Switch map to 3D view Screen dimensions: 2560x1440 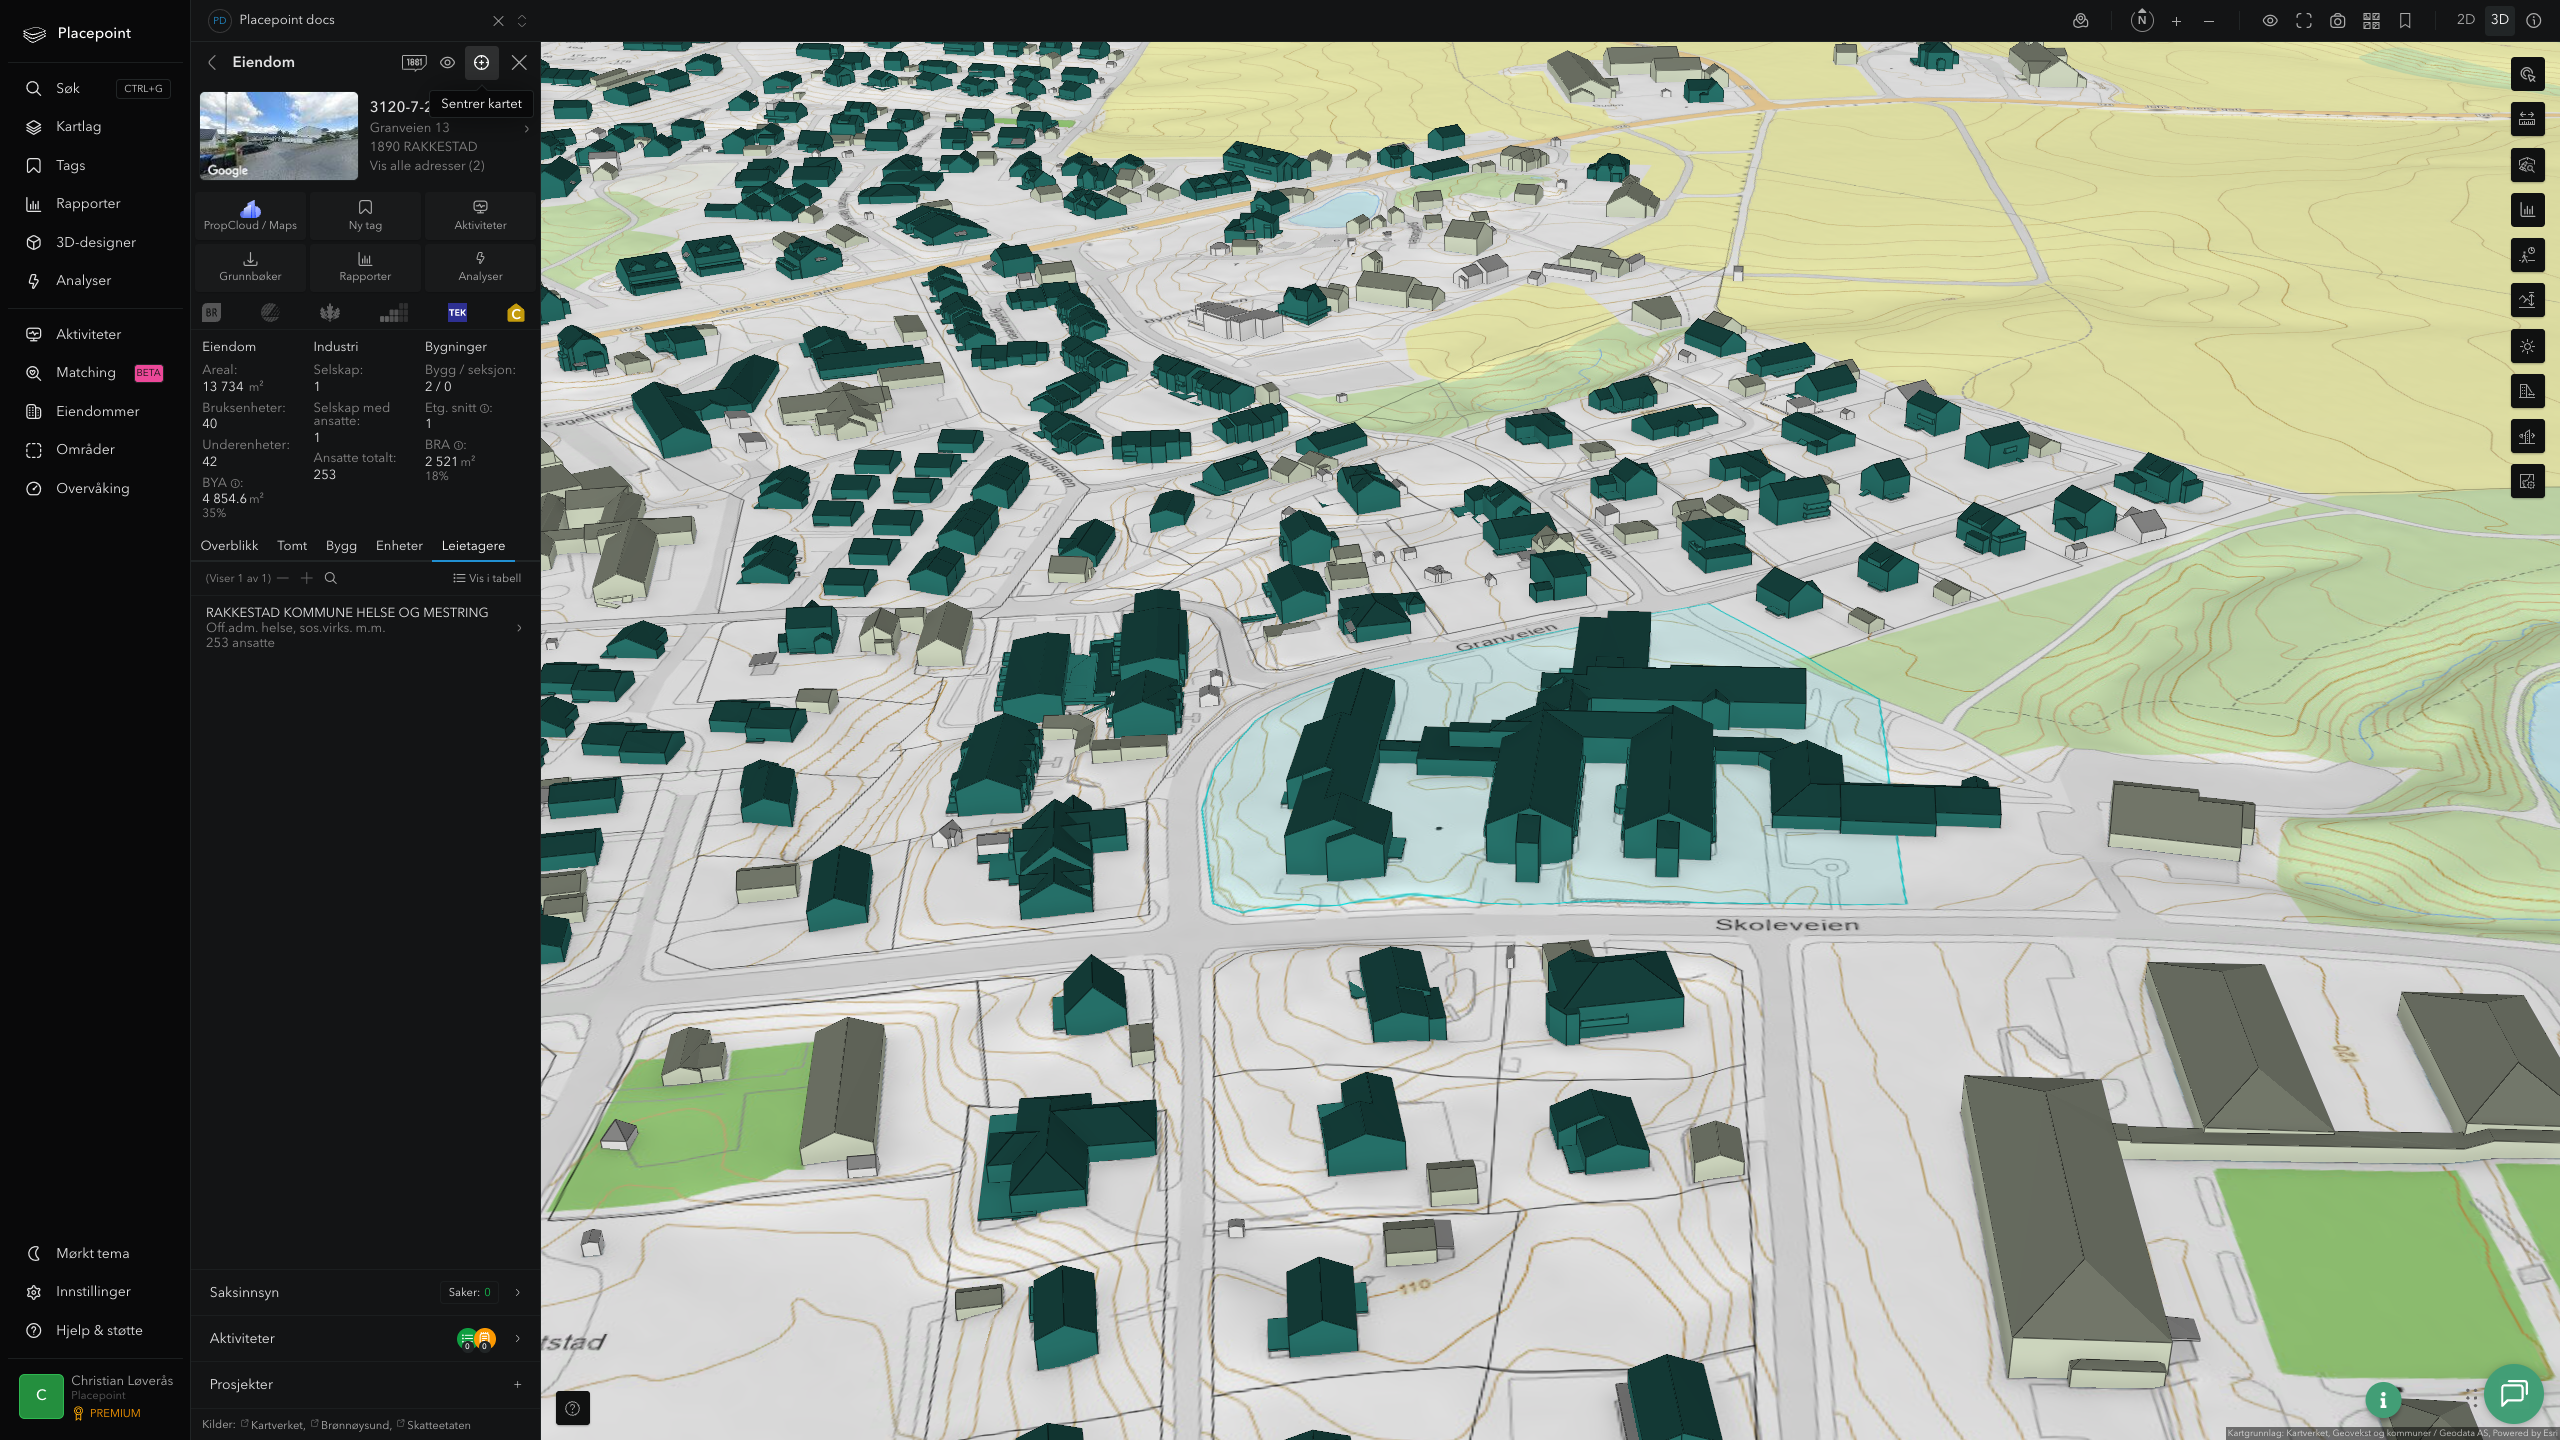(x=2500, y=20)
